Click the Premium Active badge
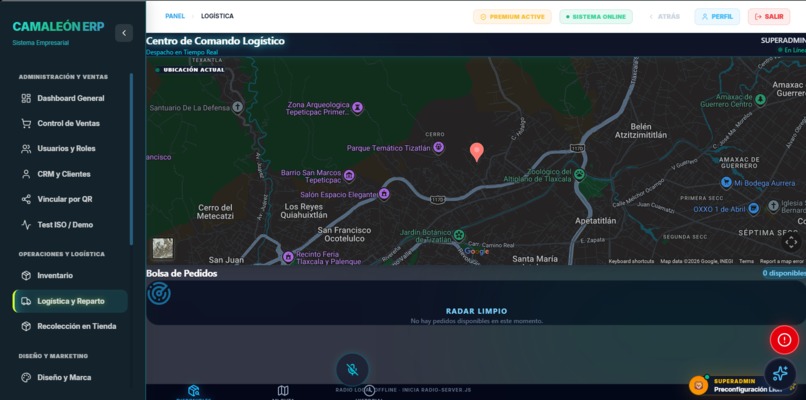This screenshot has height=400, width=806. (x=512, y=16)
